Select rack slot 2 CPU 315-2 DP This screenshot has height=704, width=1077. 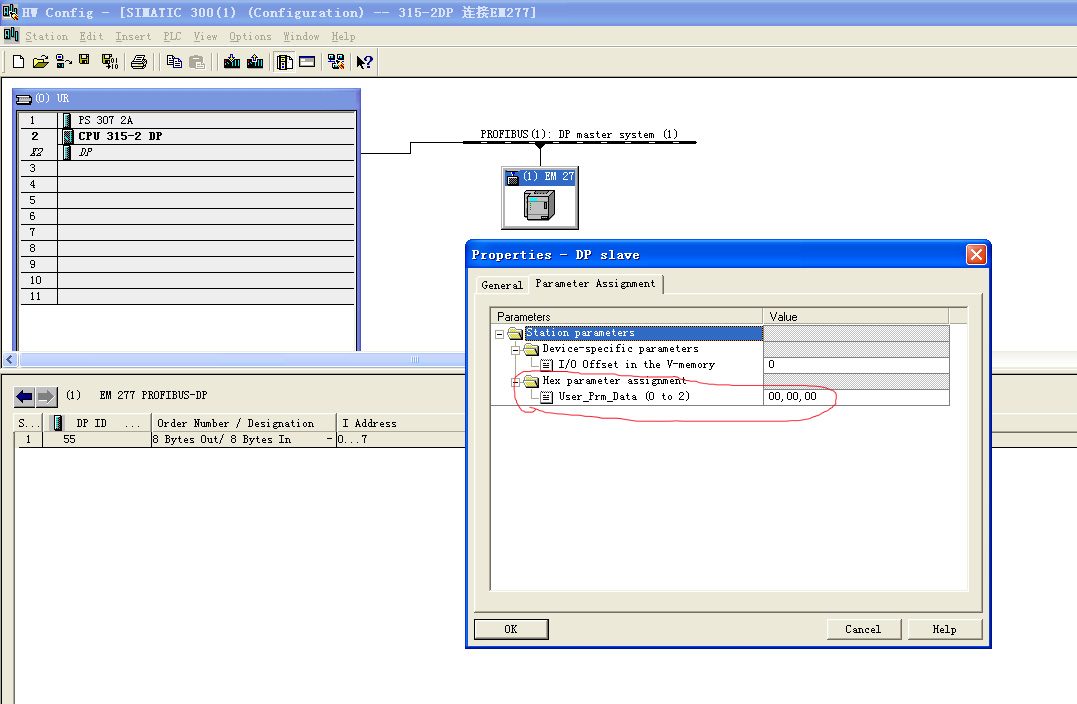pyautogui.click(x=186, y=136)
